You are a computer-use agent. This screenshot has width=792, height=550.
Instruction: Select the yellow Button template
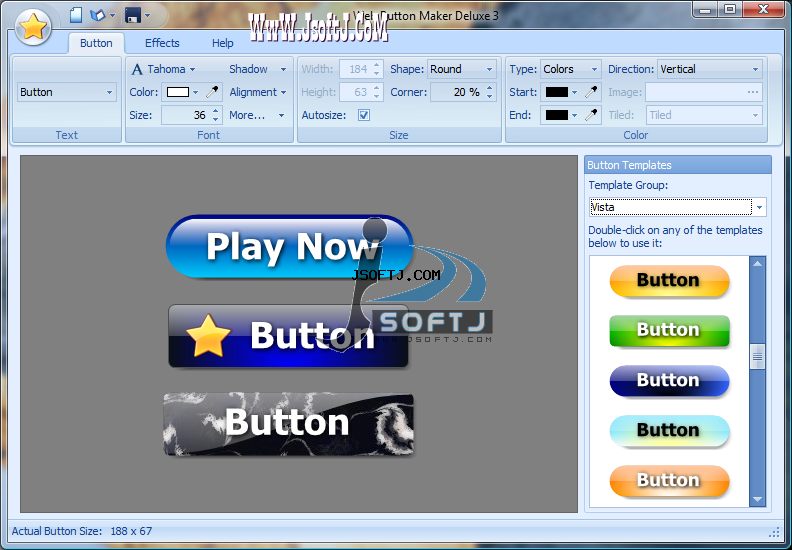click(x=669, y=280)
